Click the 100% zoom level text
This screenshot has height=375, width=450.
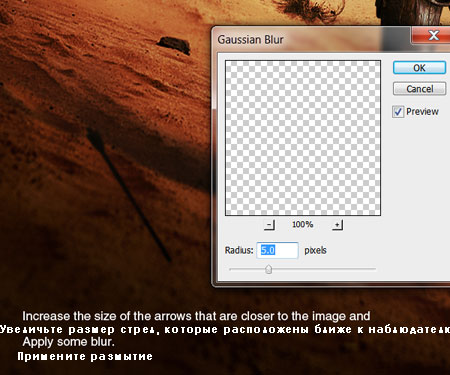(x=303, y=225)
